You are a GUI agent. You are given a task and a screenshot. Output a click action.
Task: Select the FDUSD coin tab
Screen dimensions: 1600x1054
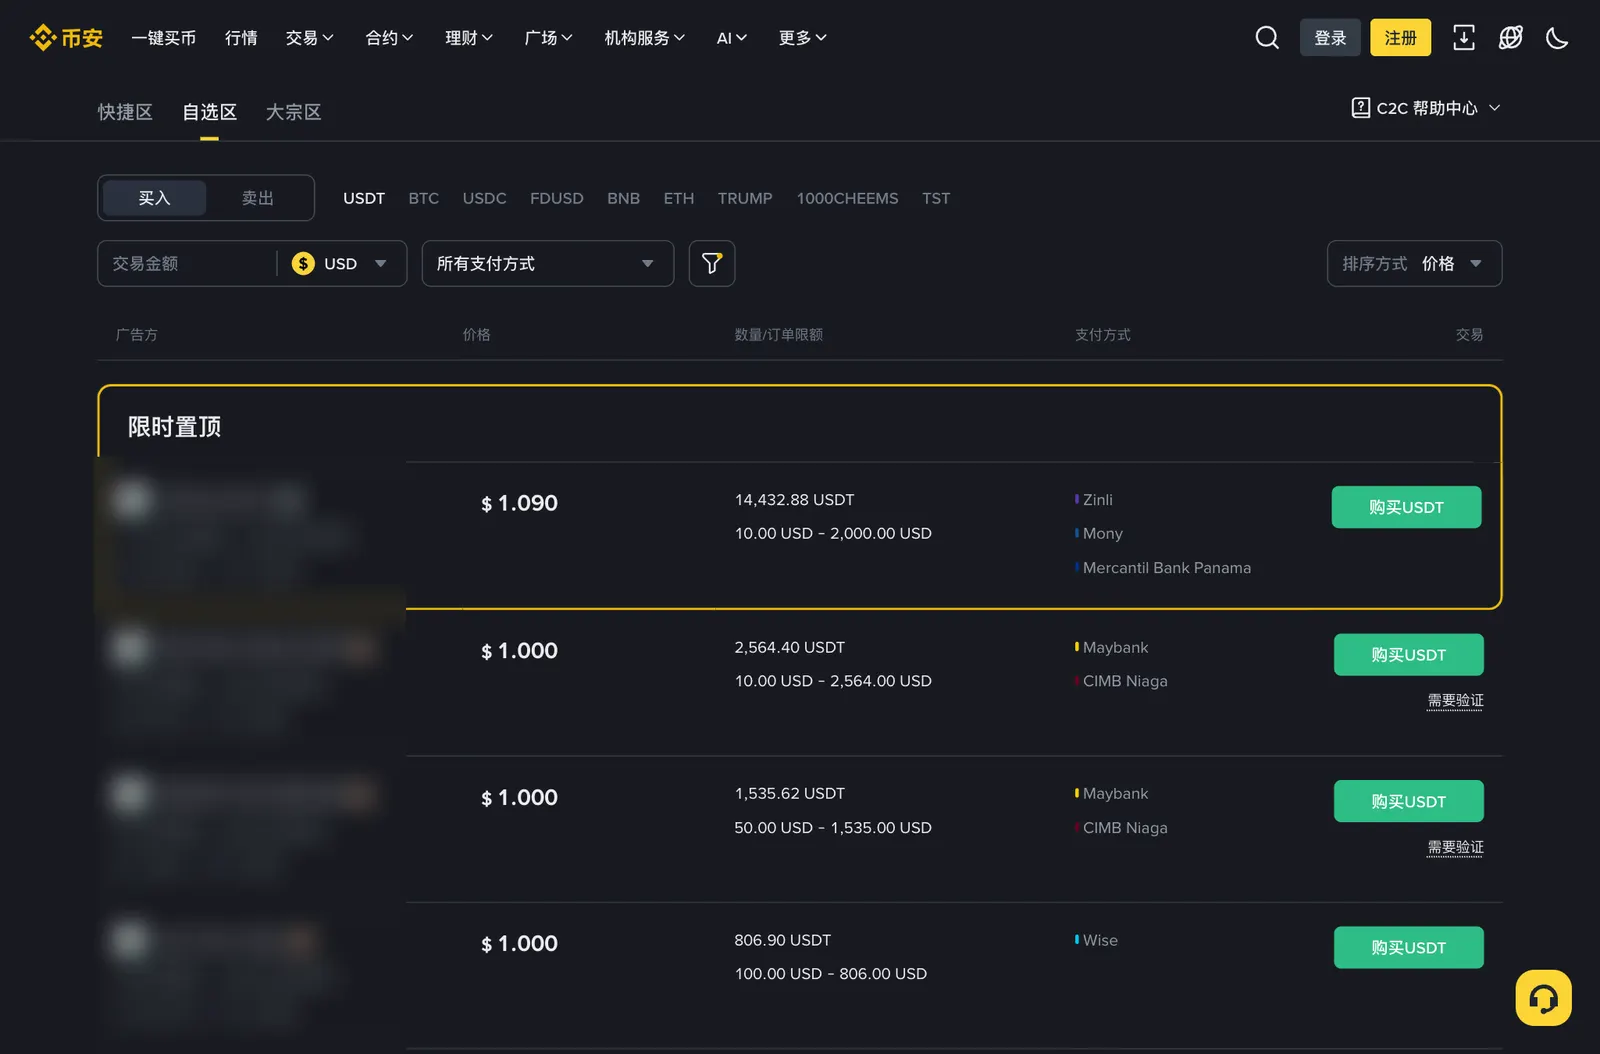[x=557, y=198]
